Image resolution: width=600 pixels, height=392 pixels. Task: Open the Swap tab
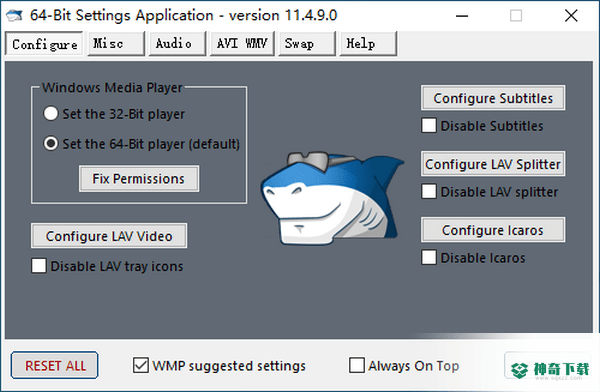click(x=307, y=44)
